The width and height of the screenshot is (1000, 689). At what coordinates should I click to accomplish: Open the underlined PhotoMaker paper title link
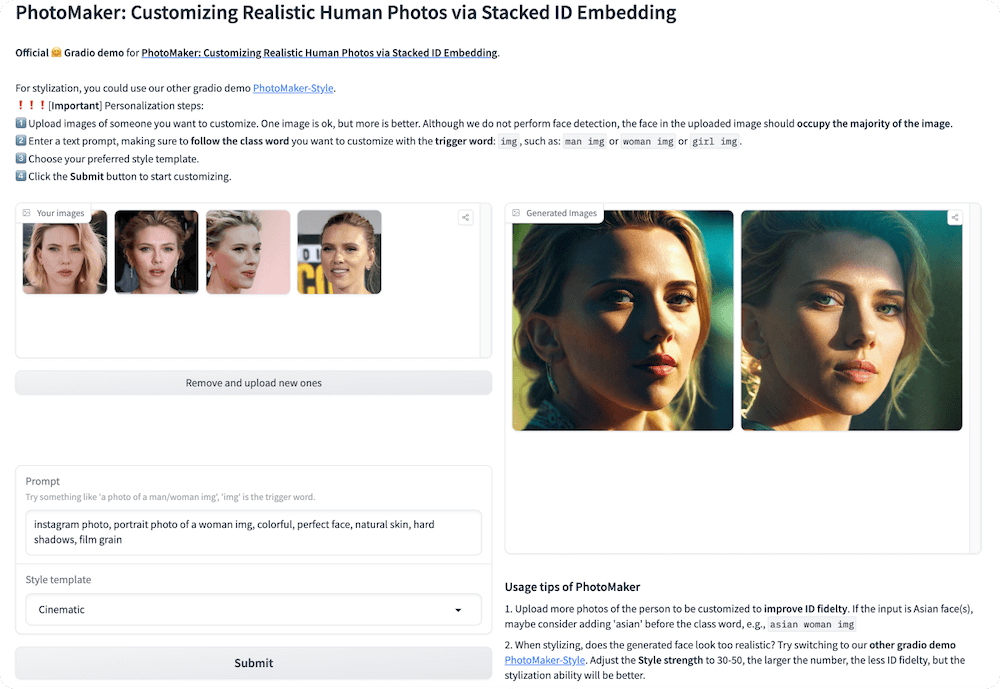319,53
